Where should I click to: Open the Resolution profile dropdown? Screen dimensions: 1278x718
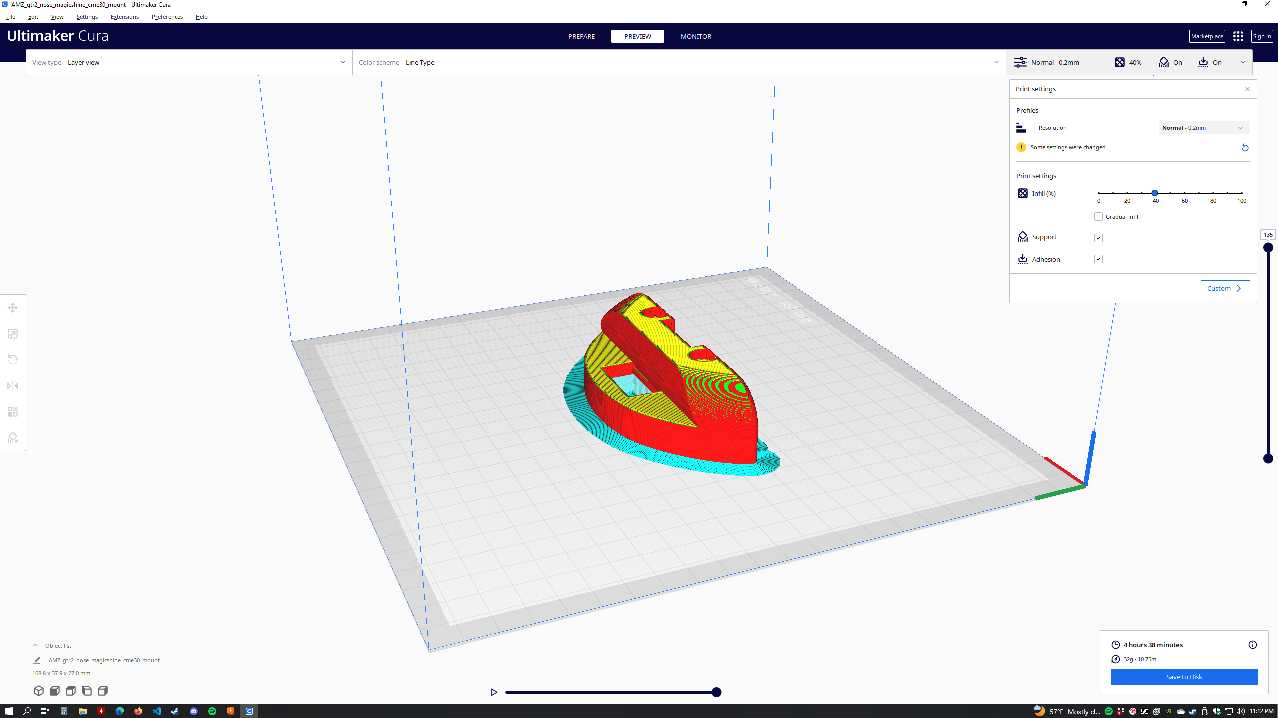[1203, 128]
